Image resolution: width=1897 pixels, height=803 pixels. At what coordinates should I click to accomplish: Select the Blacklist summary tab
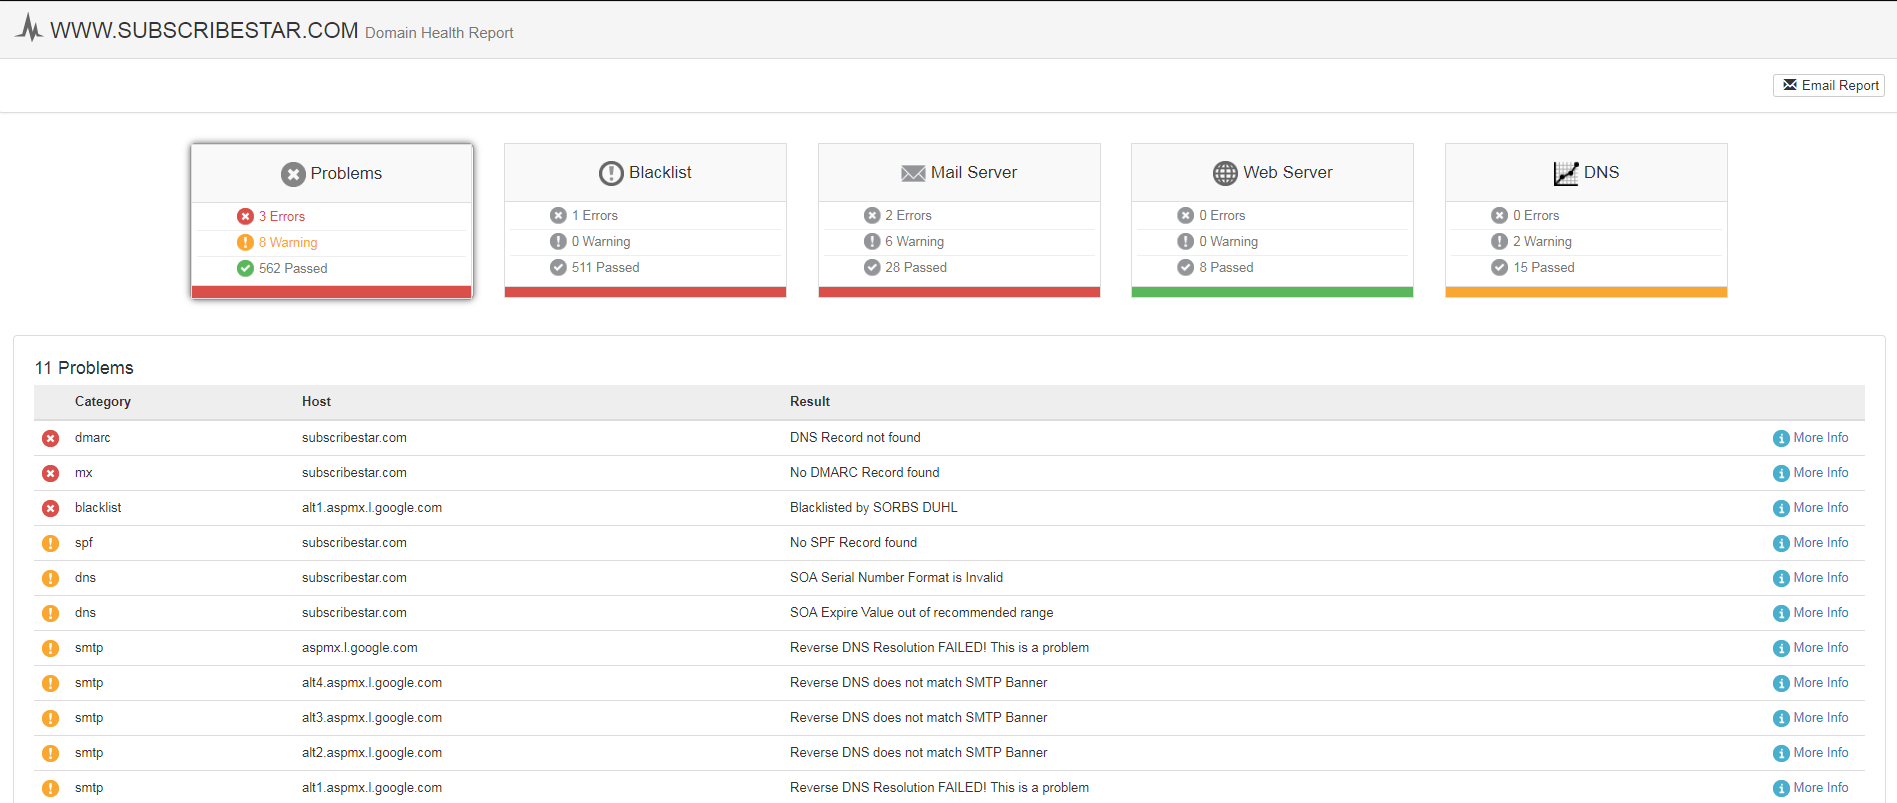click(645, 220)
